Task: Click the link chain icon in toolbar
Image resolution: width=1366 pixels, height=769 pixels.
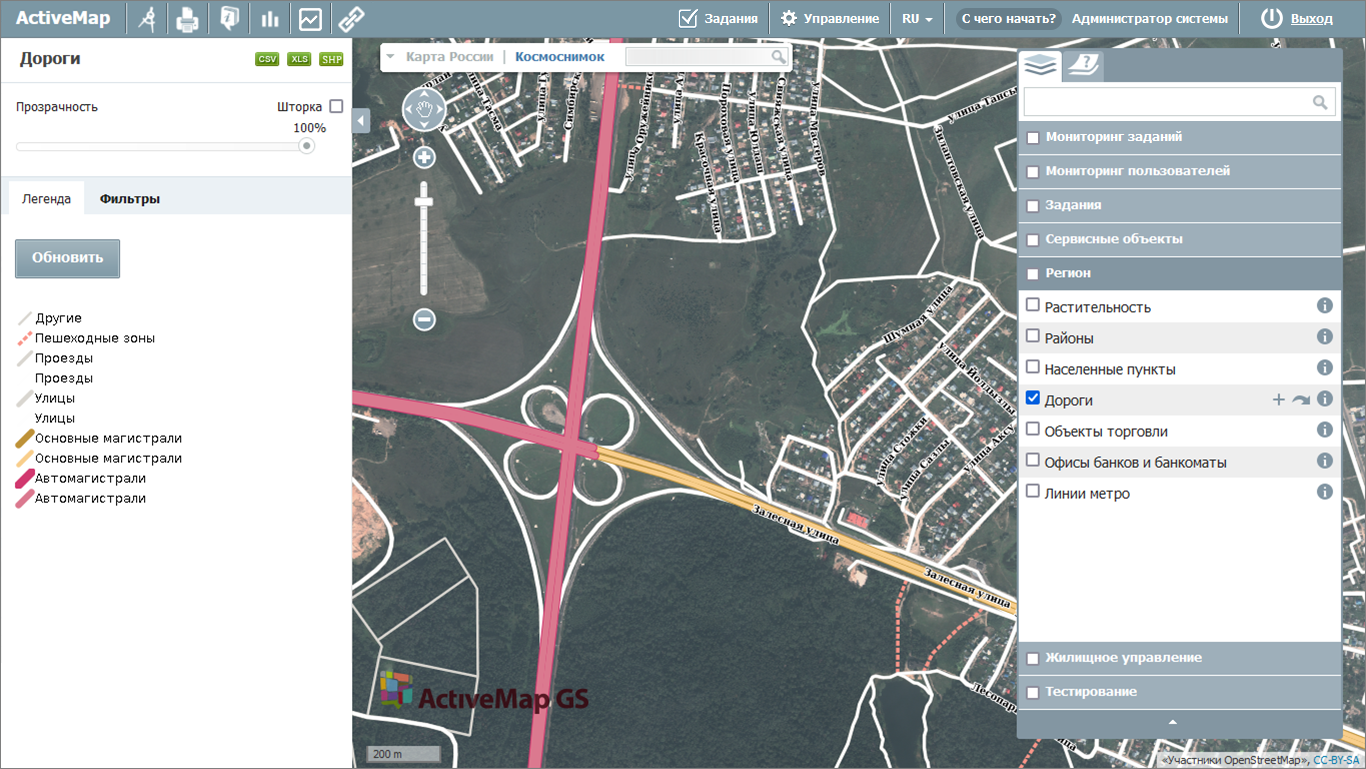Action: 350,19
